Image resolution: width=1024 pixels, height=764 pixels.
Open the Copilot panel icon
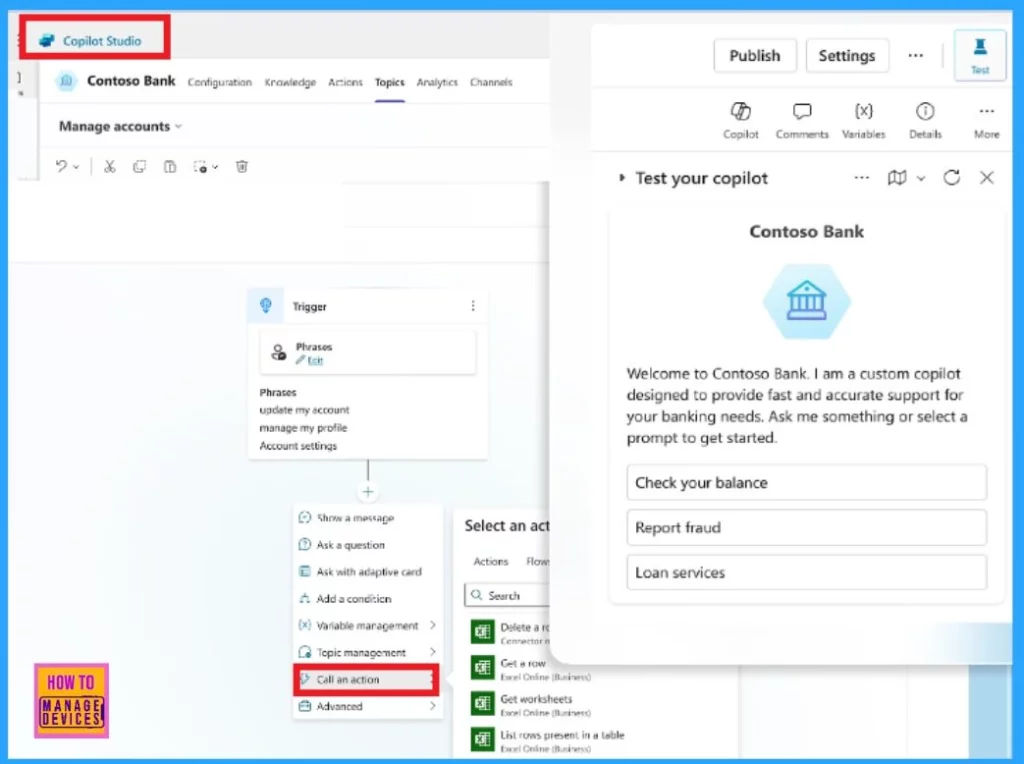coord(741,120)
